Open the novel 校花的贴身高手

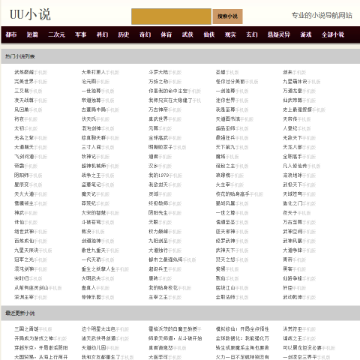pyautogui.click(x=233, y=194)
